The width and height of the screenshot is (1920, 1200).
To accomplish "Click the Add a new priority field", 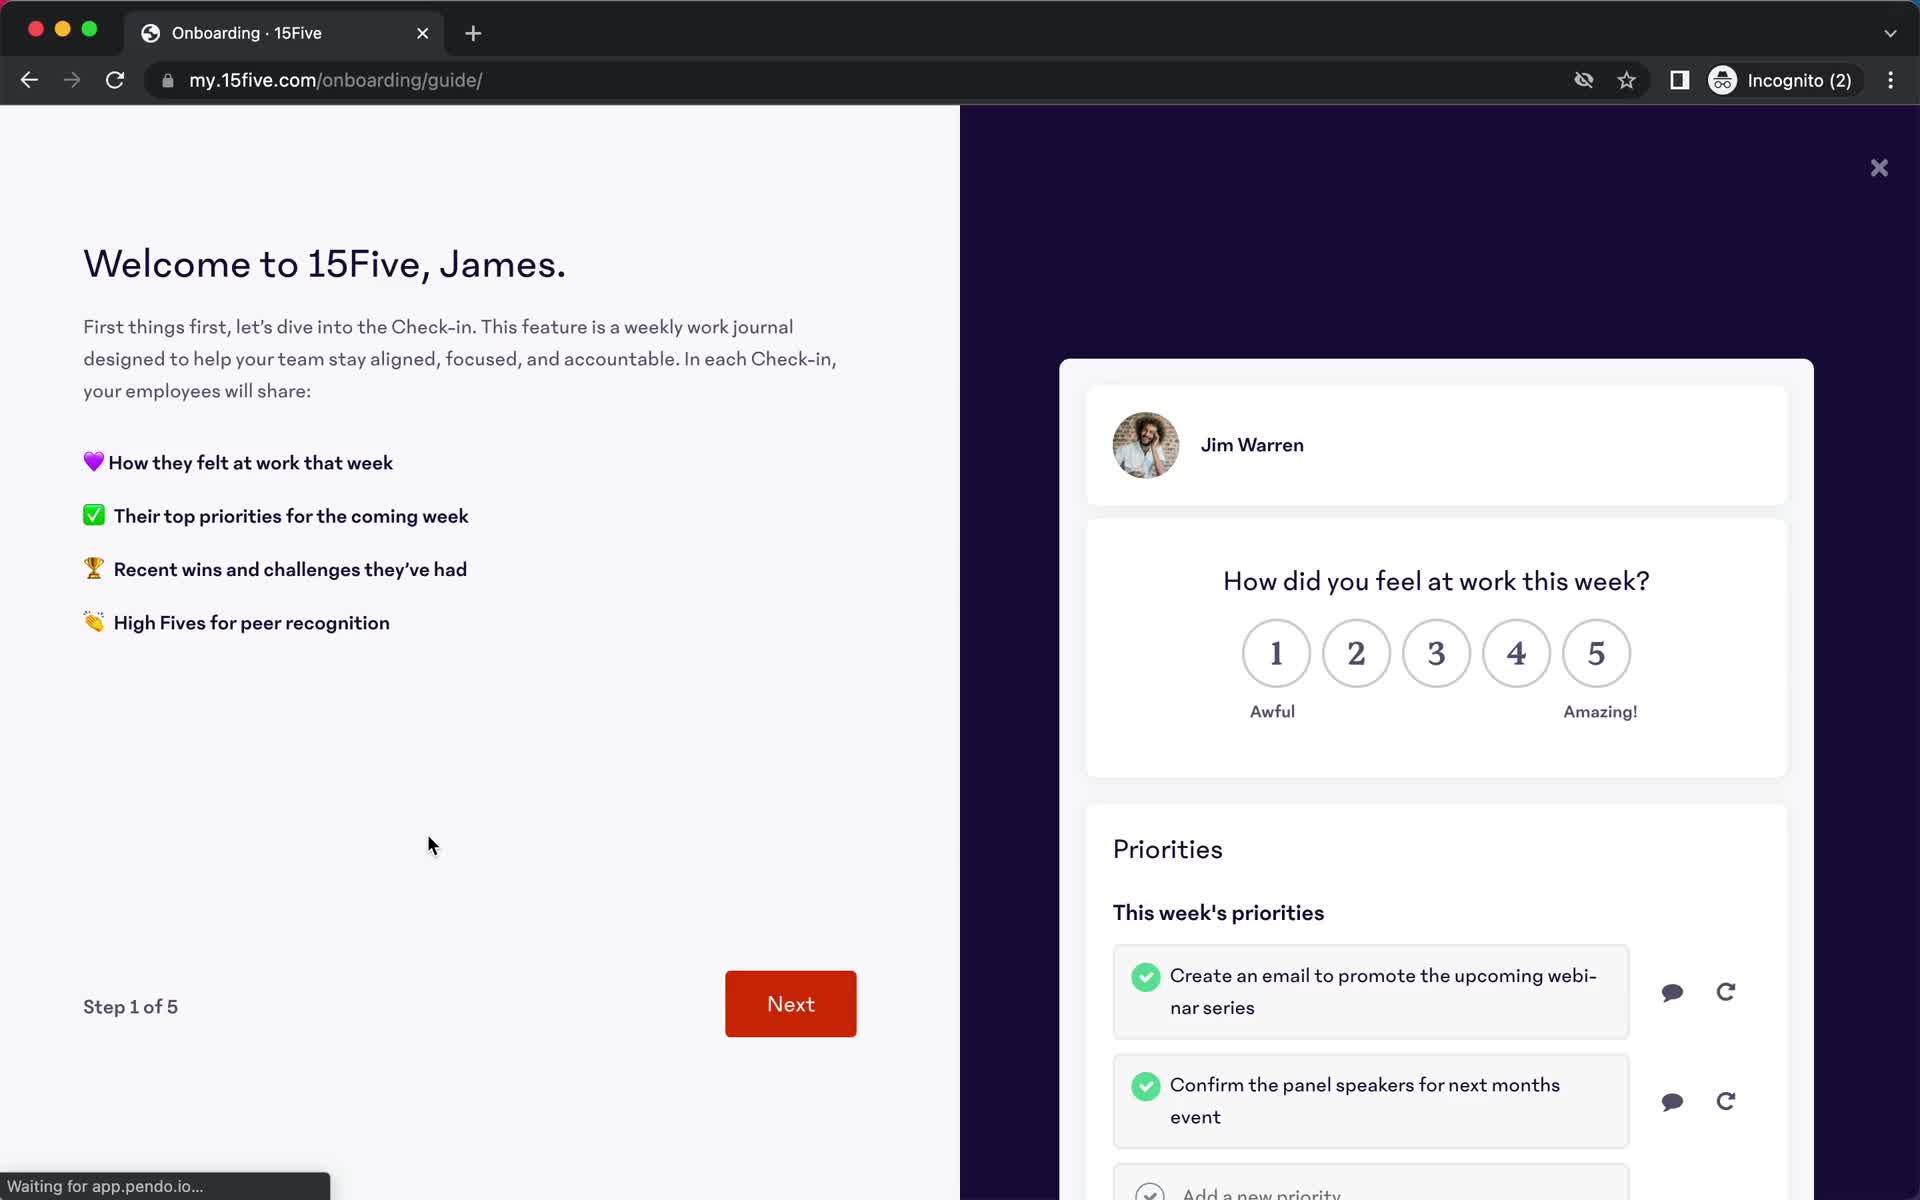I will point(1371,1183).
